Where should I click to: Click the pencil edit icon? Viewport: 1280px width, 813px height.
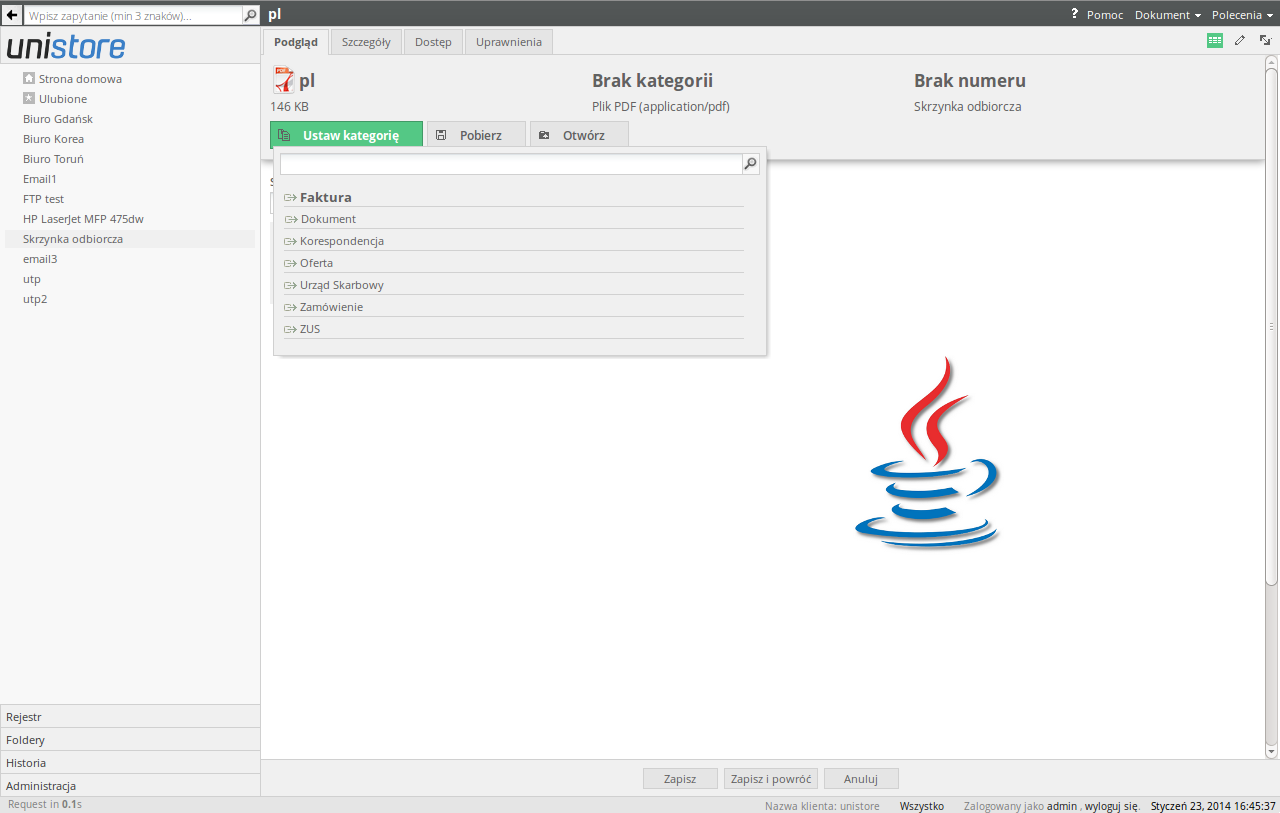tap(1240, 41)
